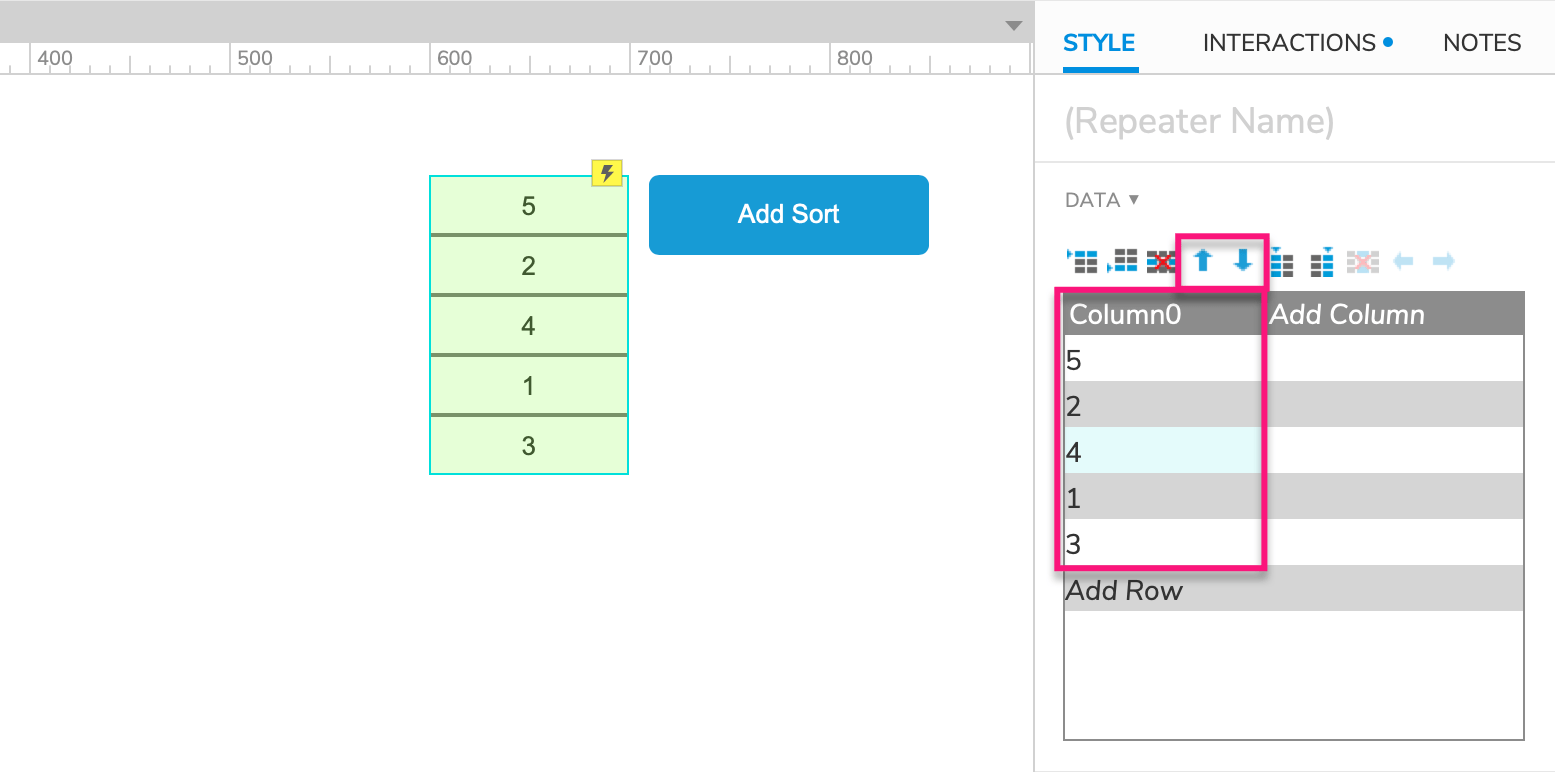The image size is (1555, 772).
Task: Delete the selected repeater row
Action: (x=1162, y=261)
